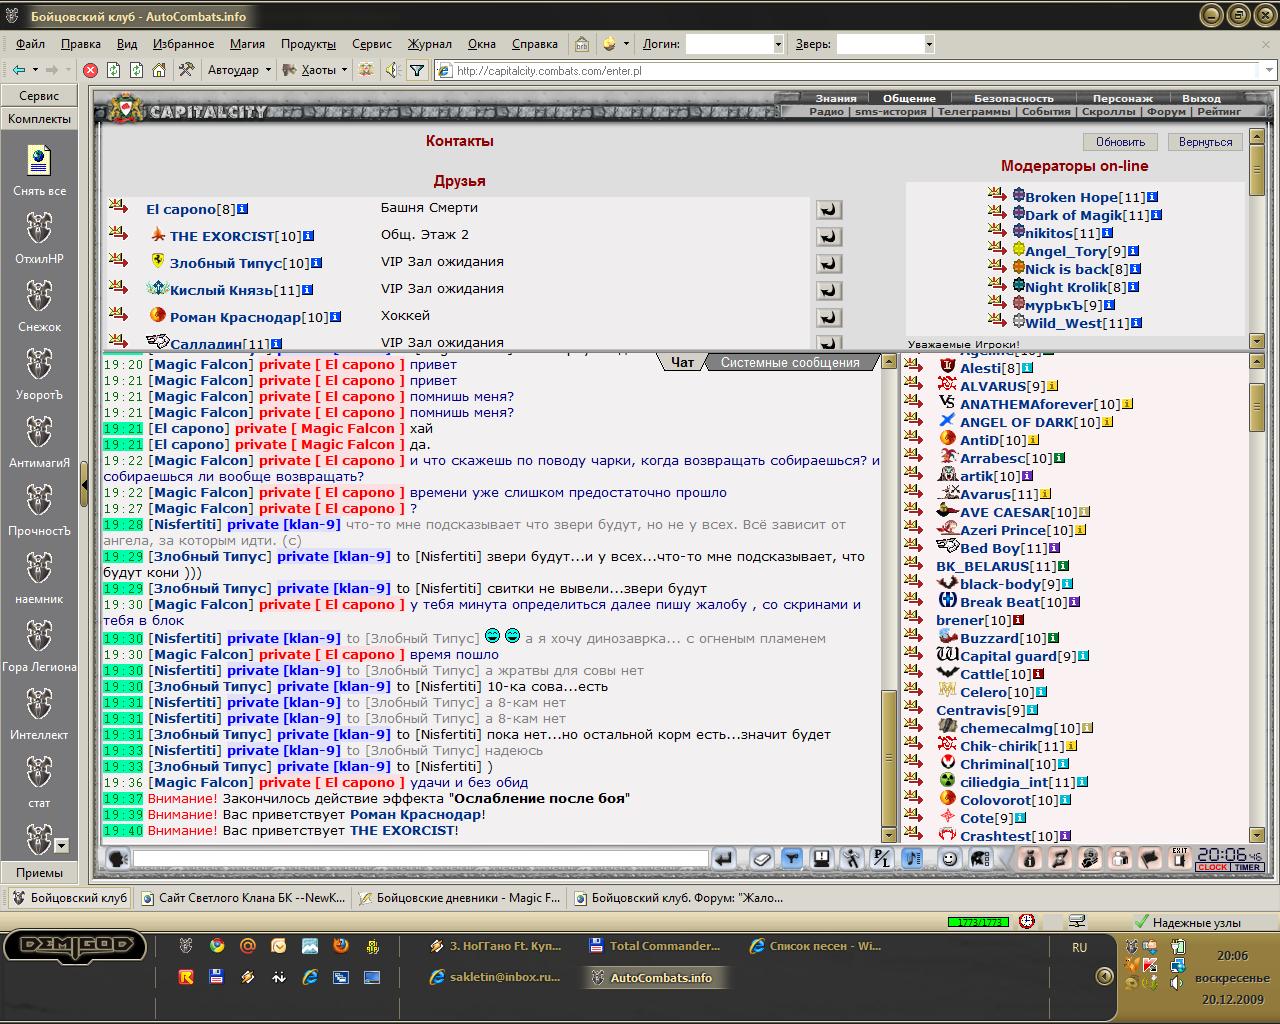
Task: Open the Форум link in the top navigation
Action: click(x=1166, y=112)
